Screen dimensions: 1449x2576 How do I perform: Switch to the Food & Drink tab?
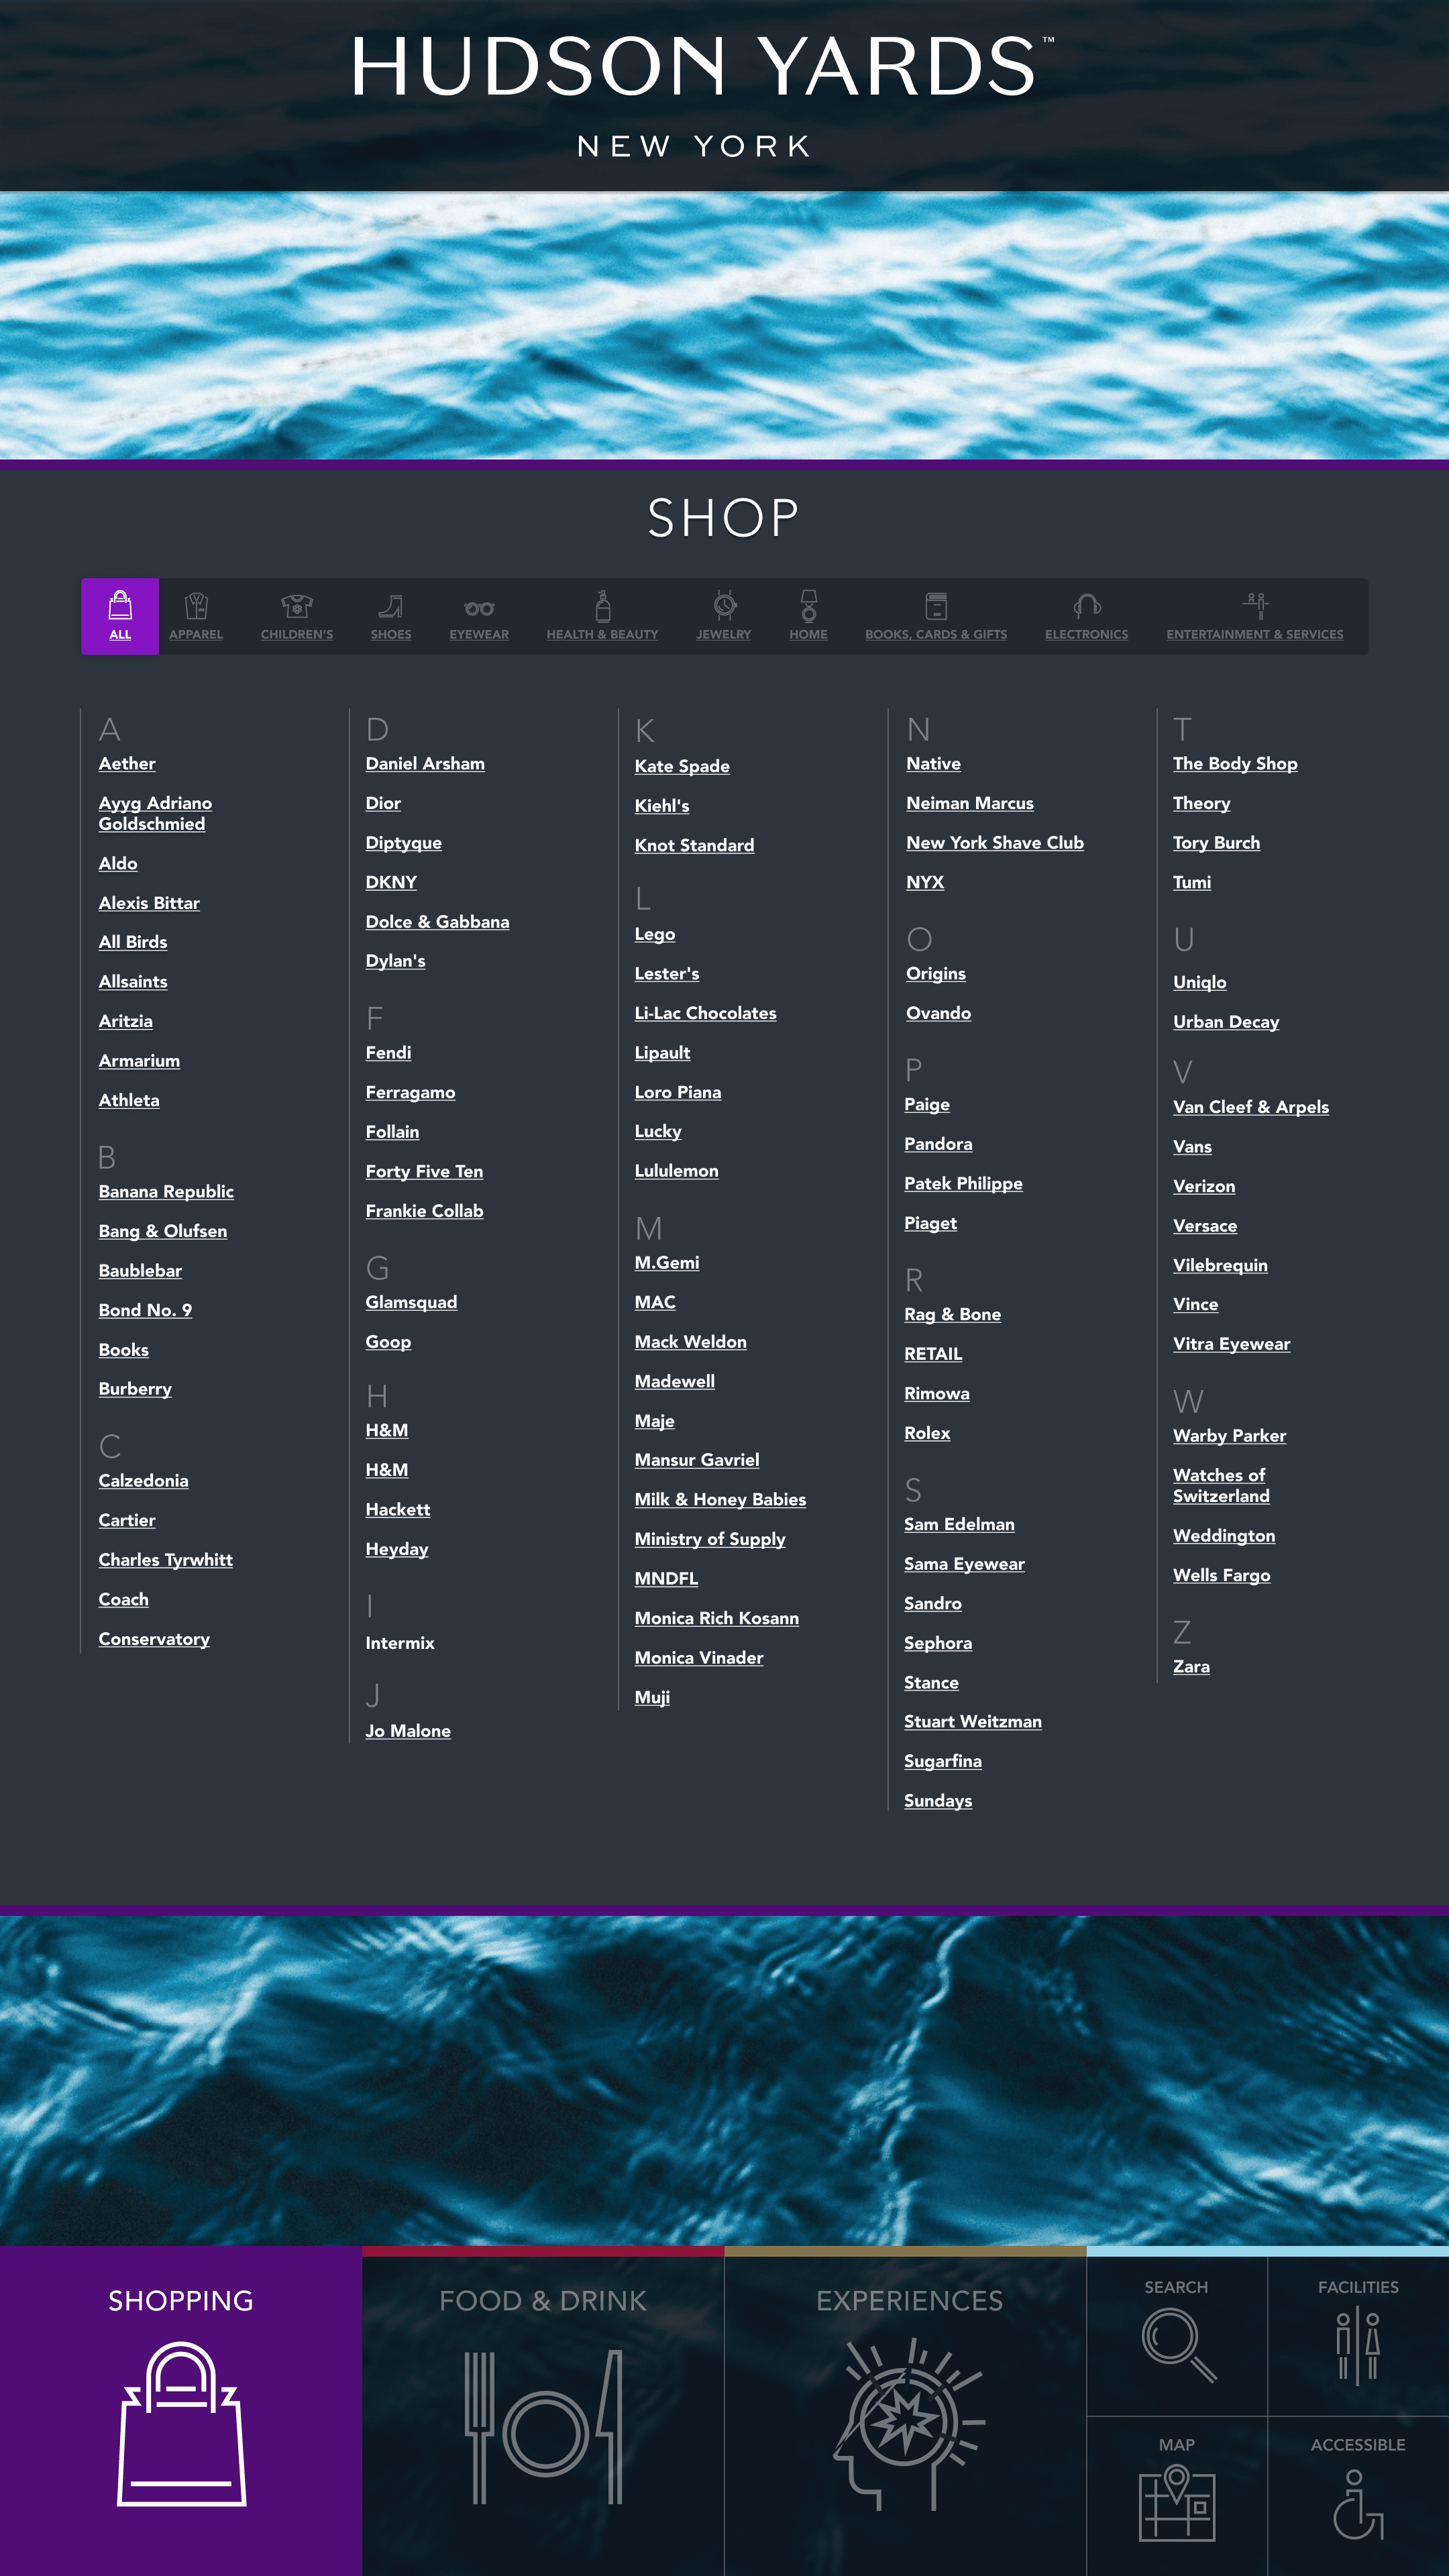(x=543, y=2410)
